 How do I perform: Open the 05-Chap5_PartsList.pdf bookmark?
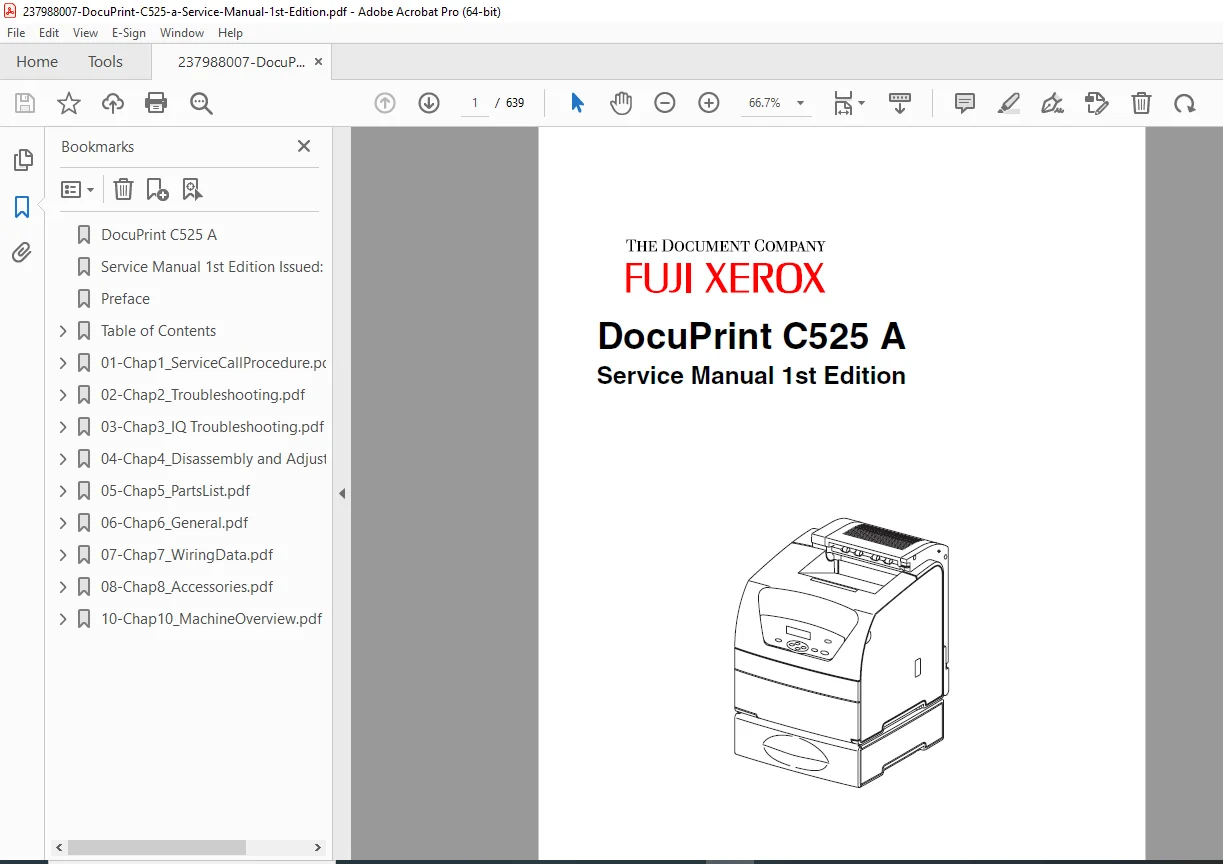(176, 491)
